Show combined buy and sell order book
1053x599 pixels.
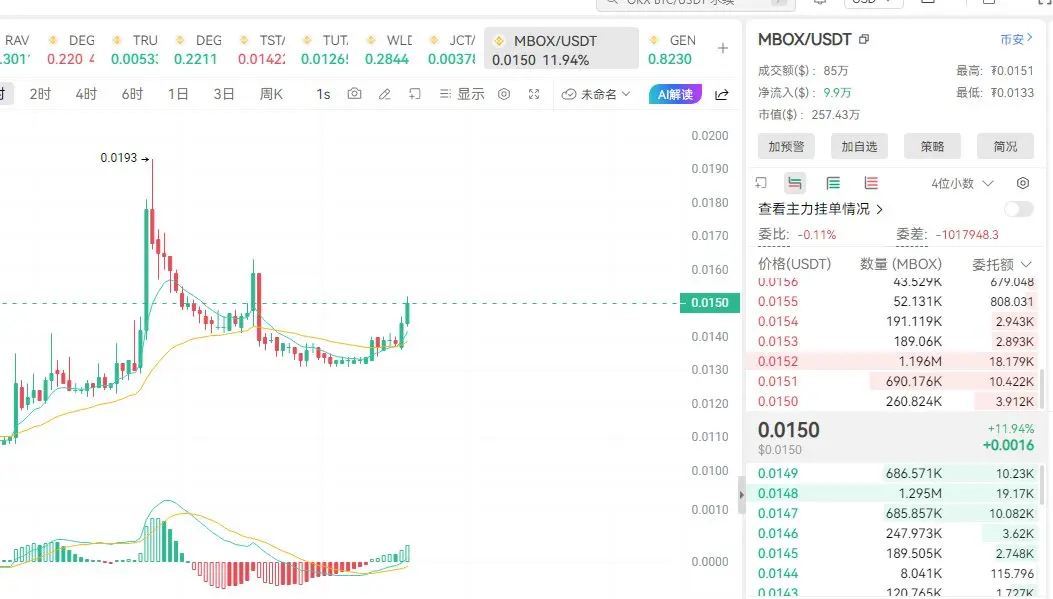click(794, 183)
